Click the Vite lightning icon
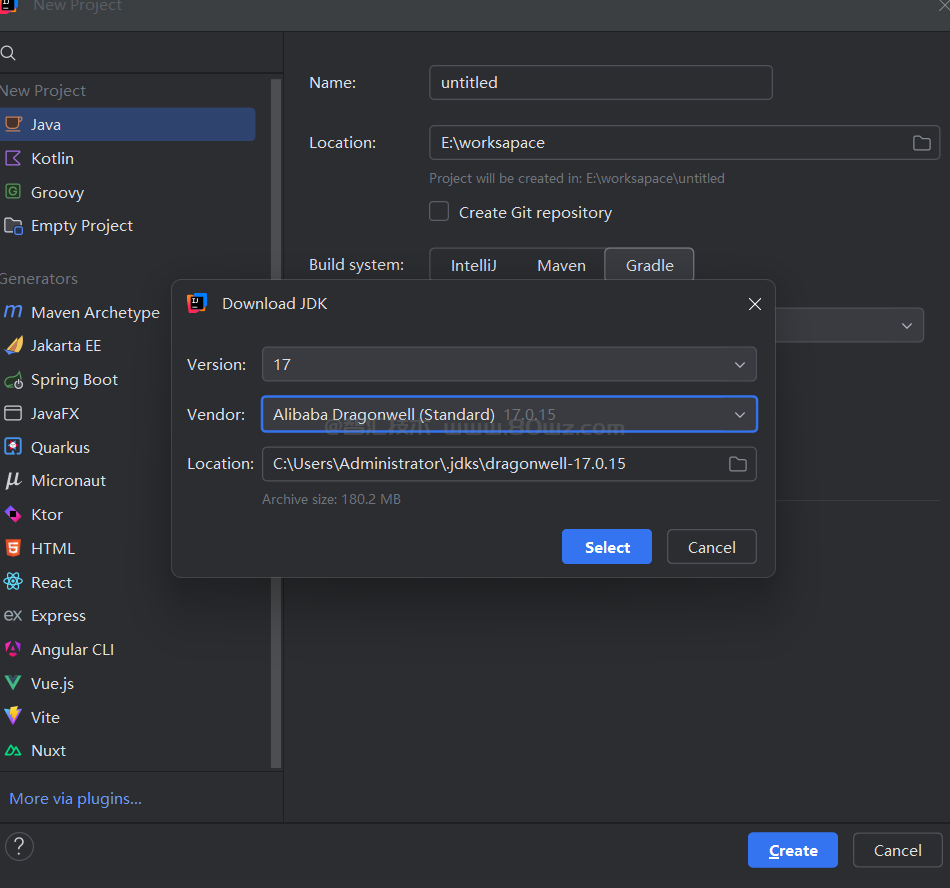This screenshot has width=950, height=888. click(13, 717)
